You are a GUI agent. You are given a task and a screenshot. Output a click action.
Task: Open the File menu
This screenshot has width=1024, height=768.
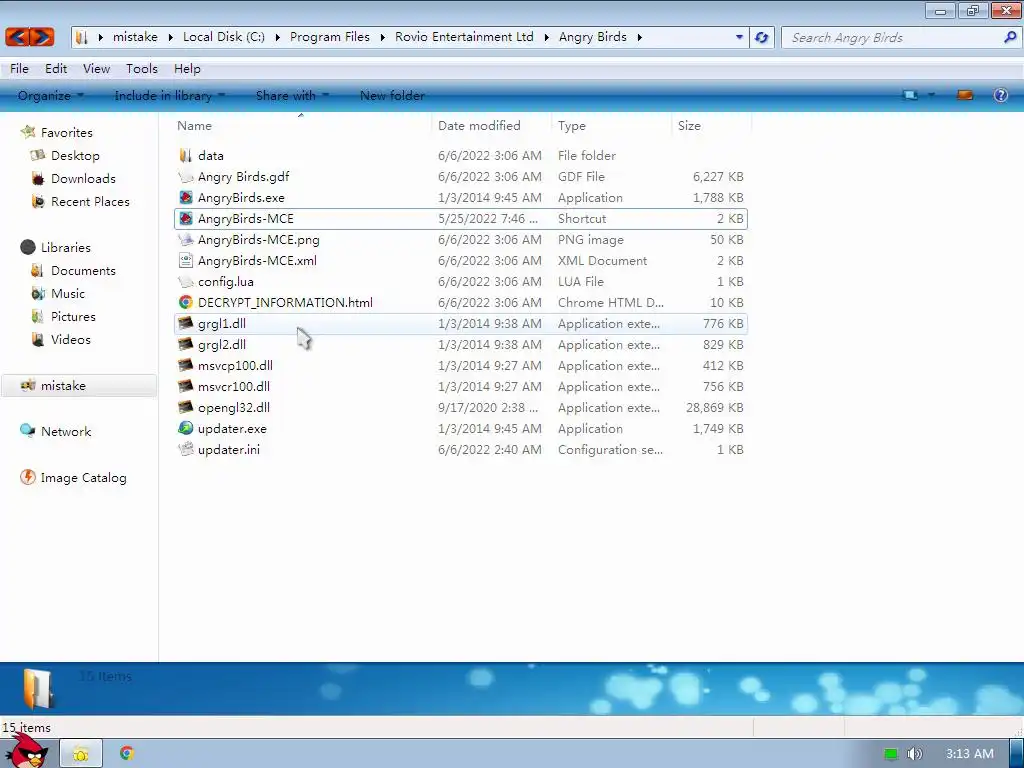pos(19,69)
